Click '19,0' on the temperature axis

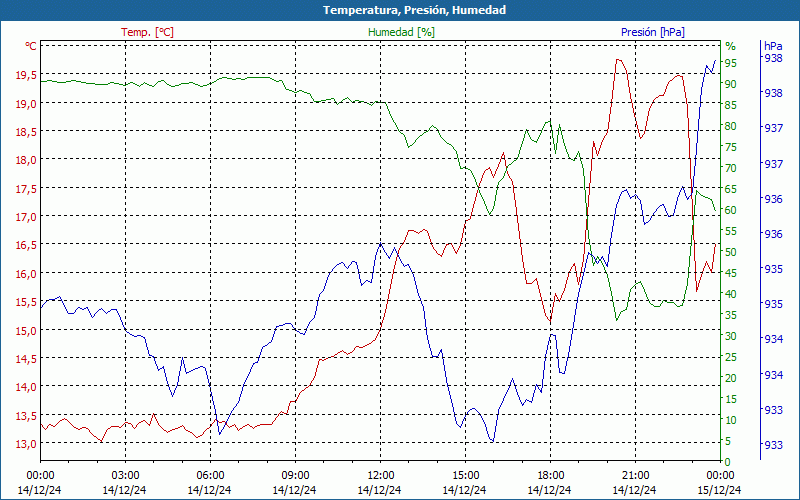tap(26, 104)
